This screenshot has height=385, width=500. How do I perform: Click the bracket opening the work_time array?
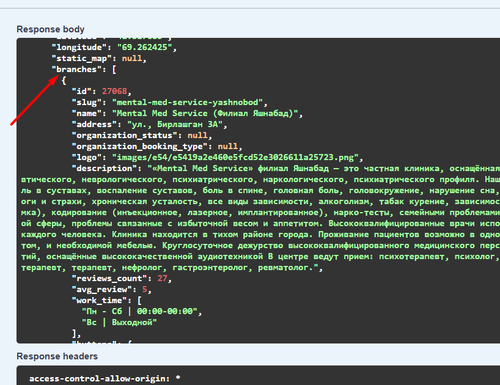coord(140,300)
